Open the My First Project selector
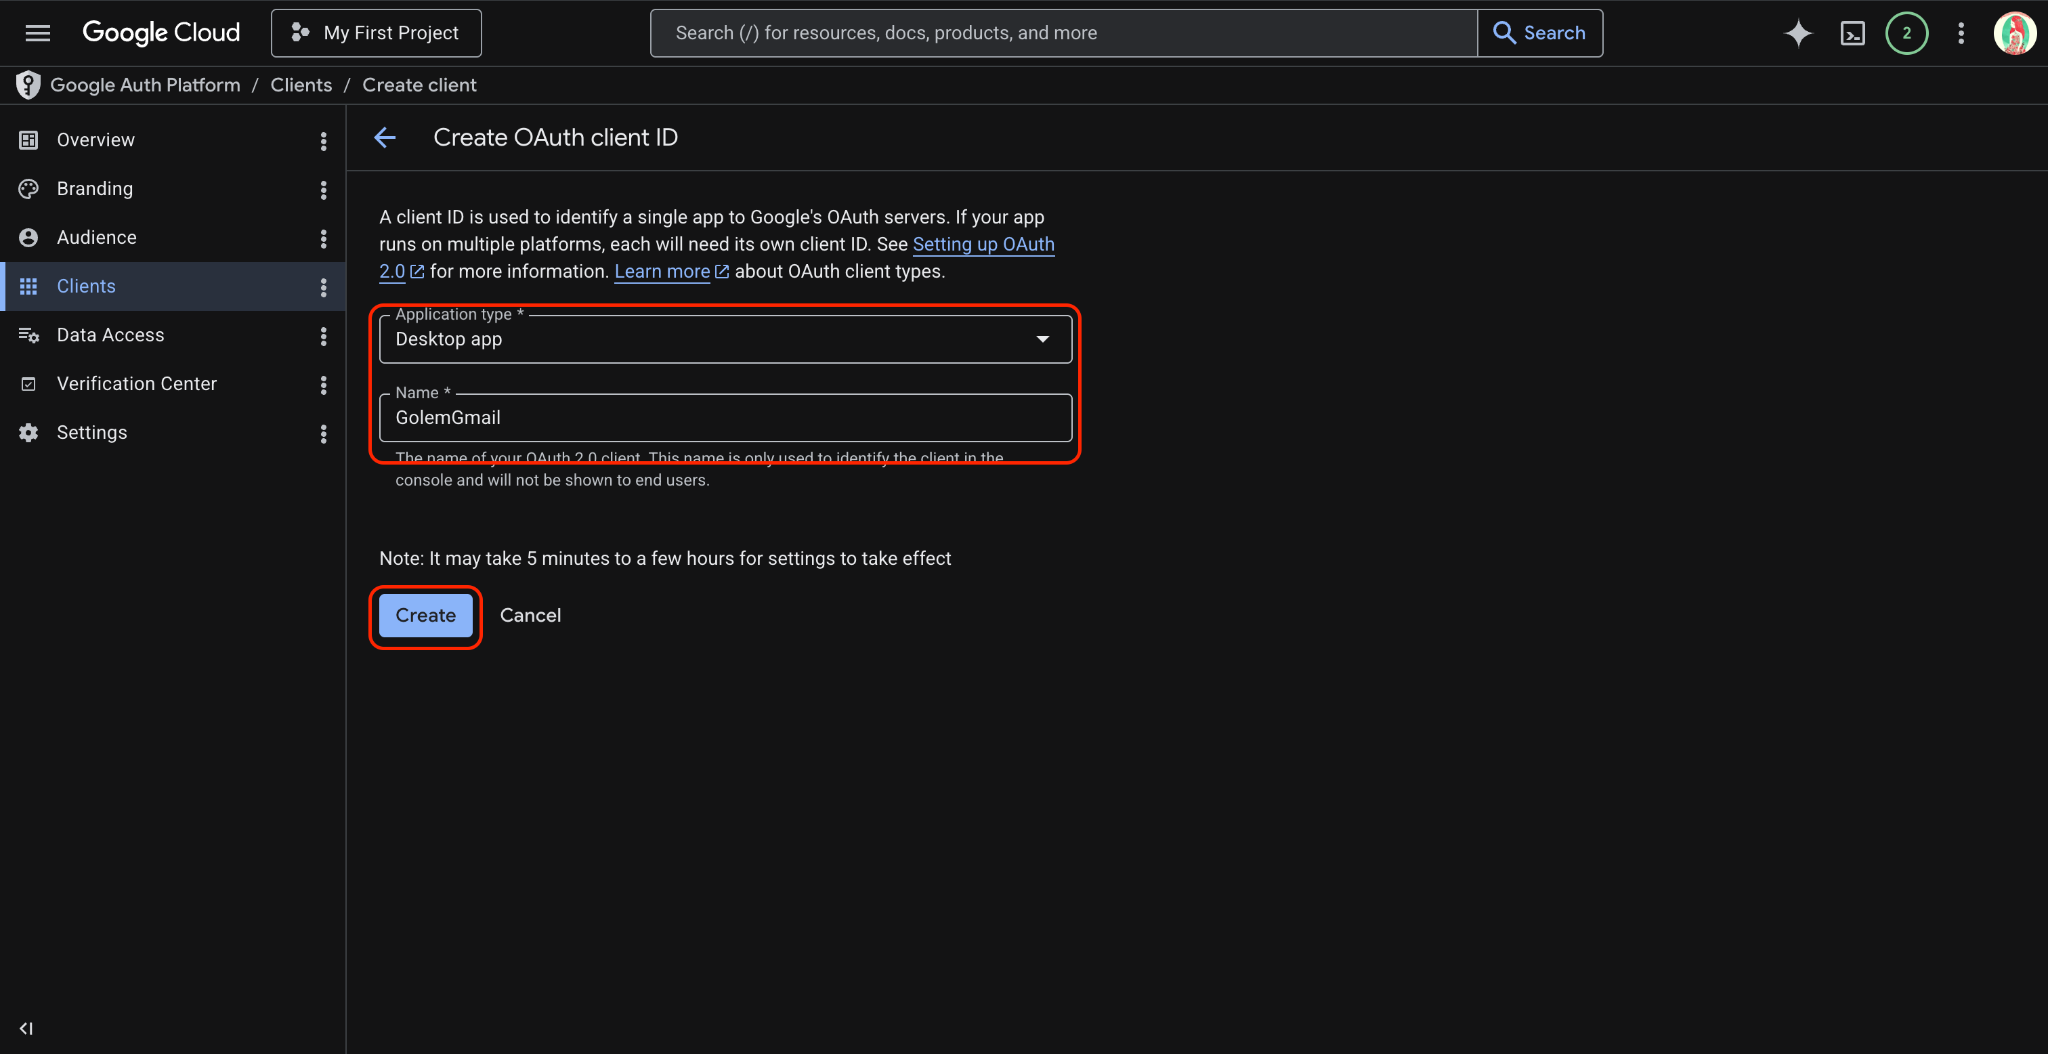 click(x=376, y=33)
